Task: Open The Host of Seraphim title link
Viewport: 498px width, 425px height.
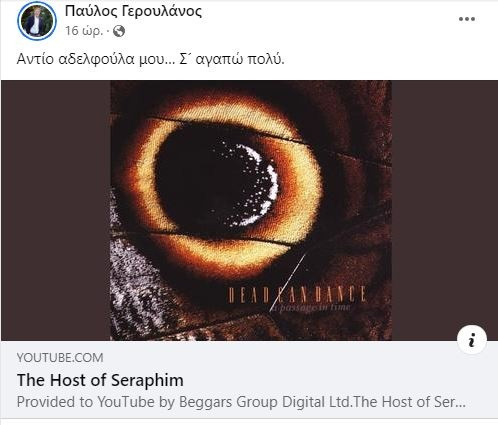Action: coord(100,380)
